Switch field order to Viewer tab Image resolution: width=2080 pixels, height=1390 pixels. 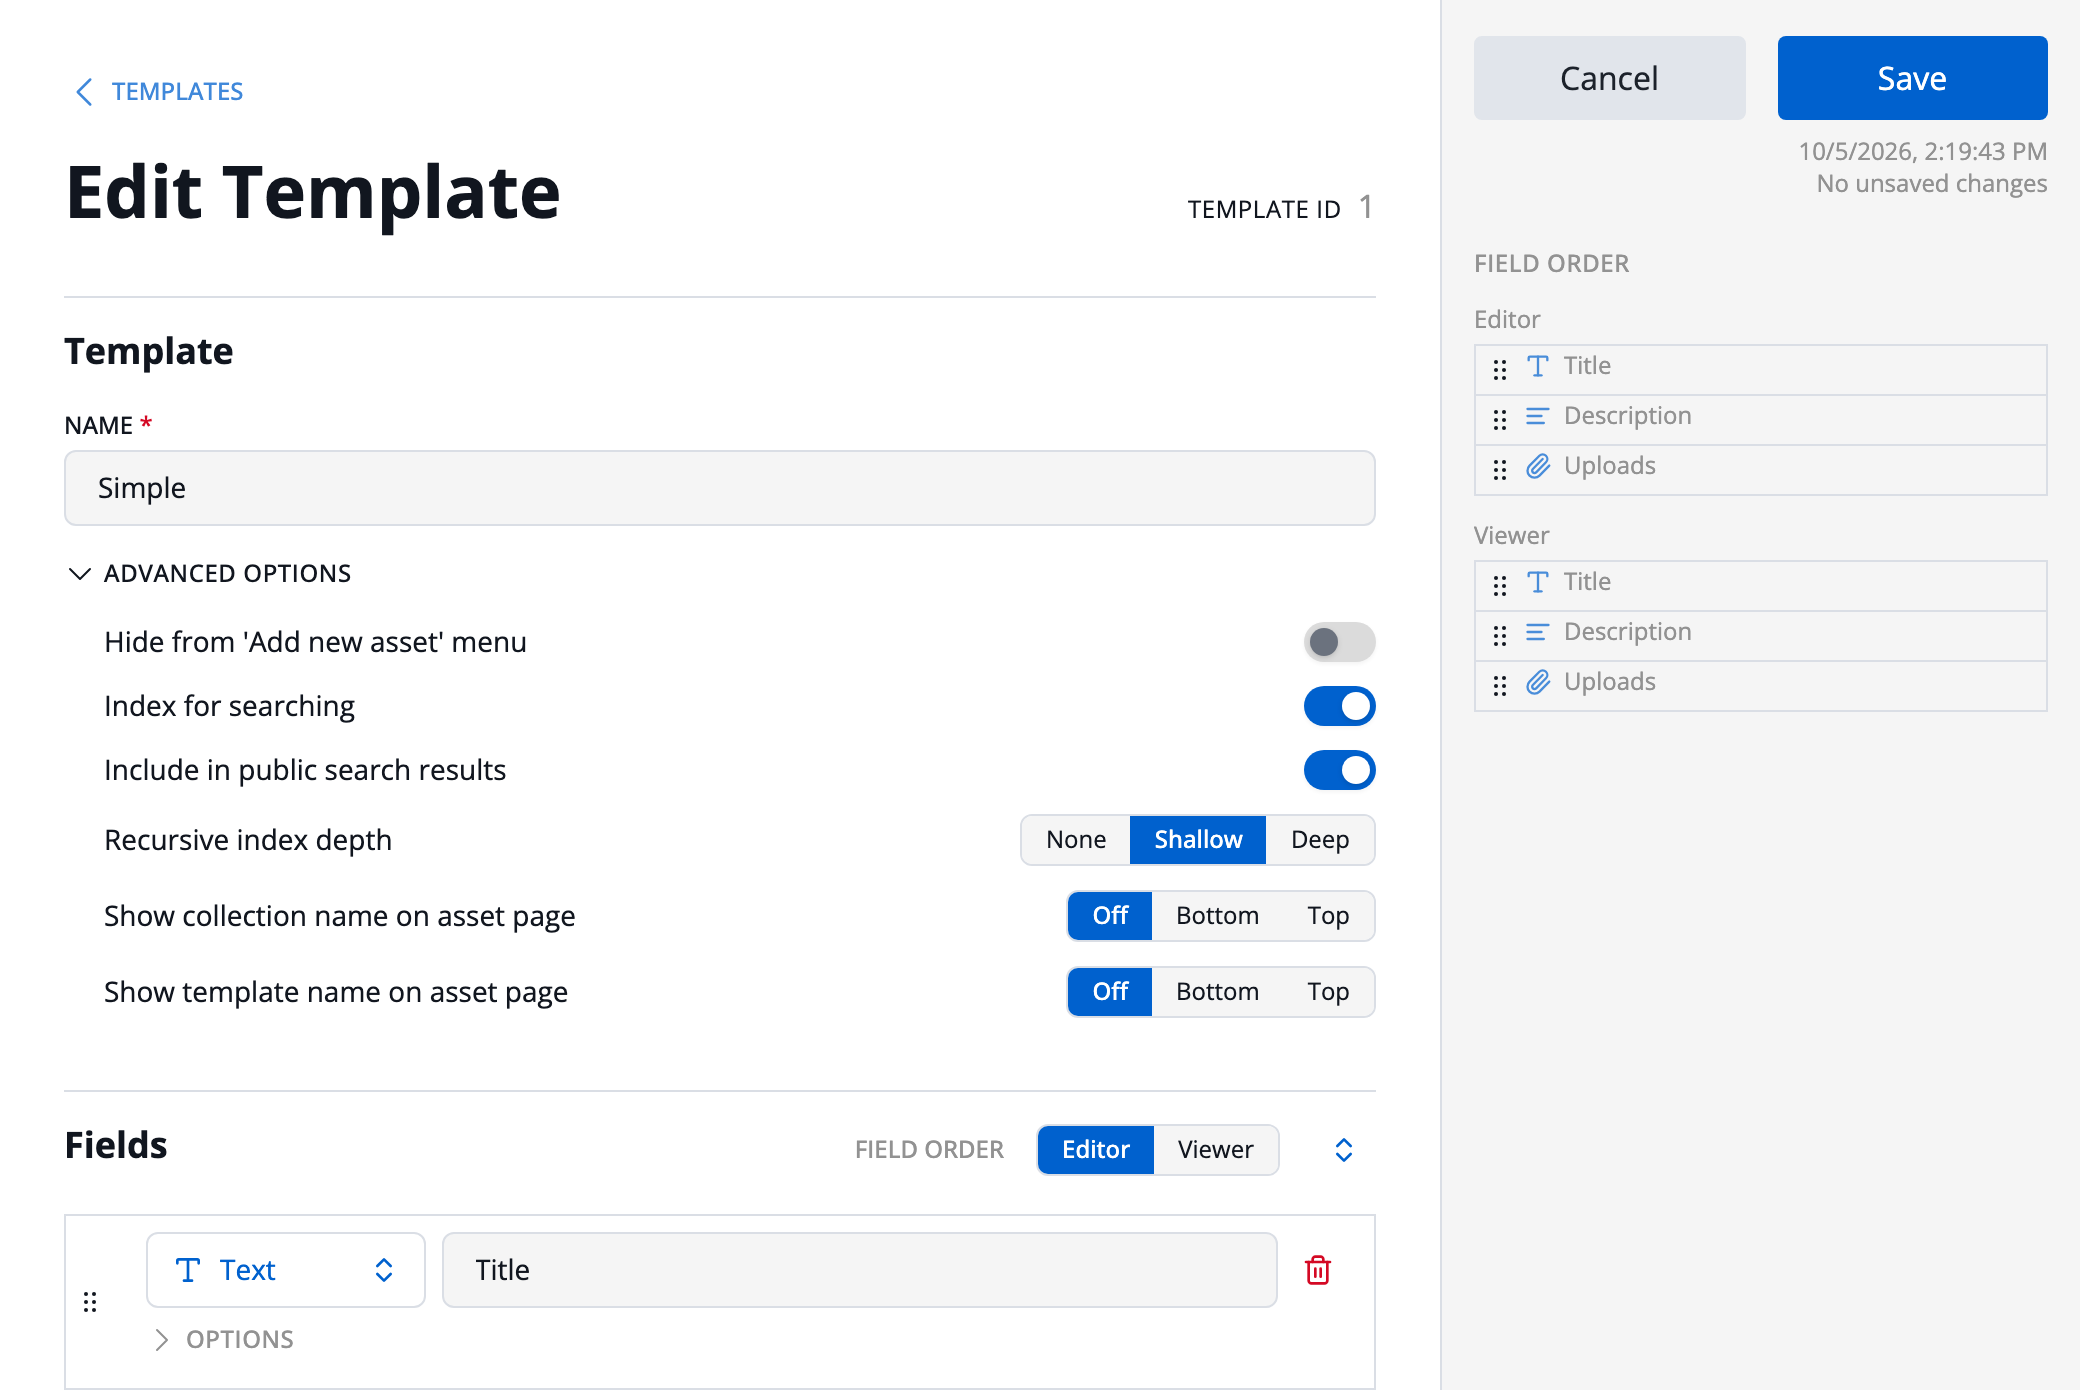point(1215,1150)
